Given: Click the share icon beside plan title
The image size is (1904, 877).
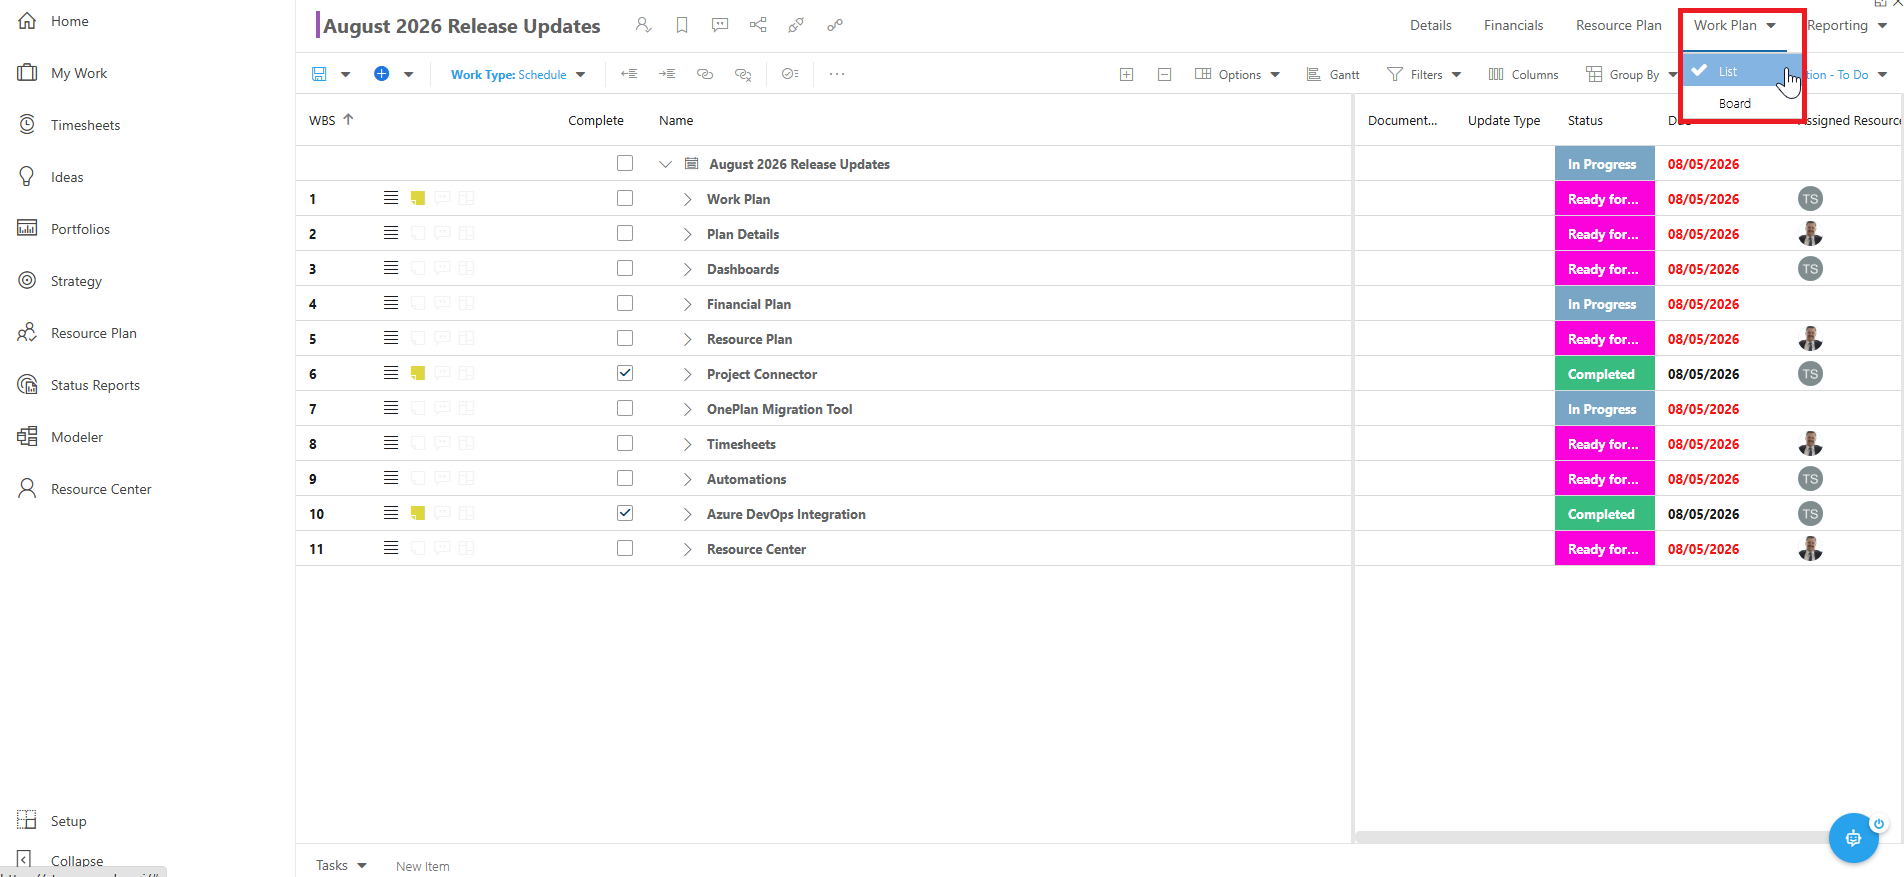Looking at the screenshot, I should point(758,25).
